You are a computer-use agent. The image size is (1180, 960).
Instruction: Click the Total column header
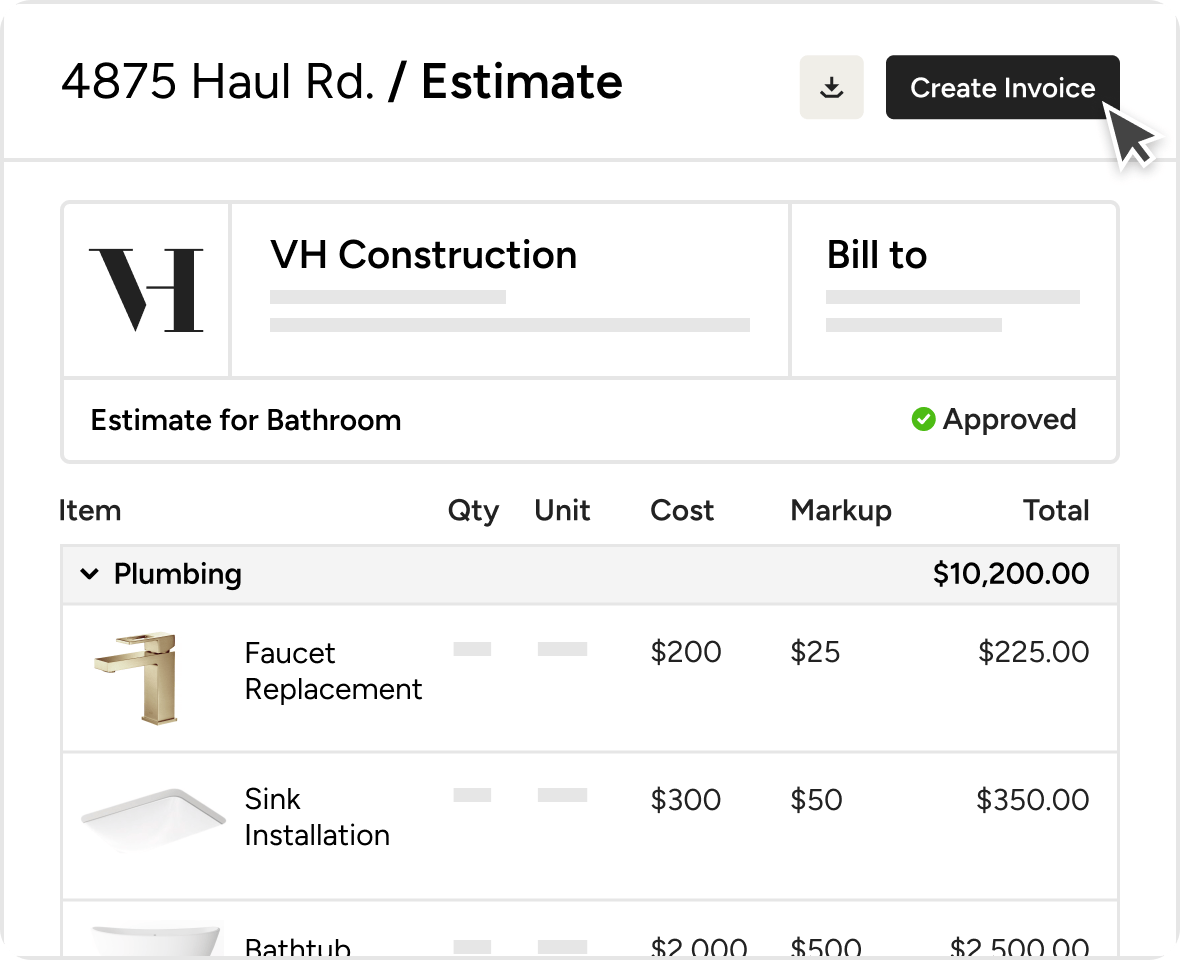(x=1055, y=511)
